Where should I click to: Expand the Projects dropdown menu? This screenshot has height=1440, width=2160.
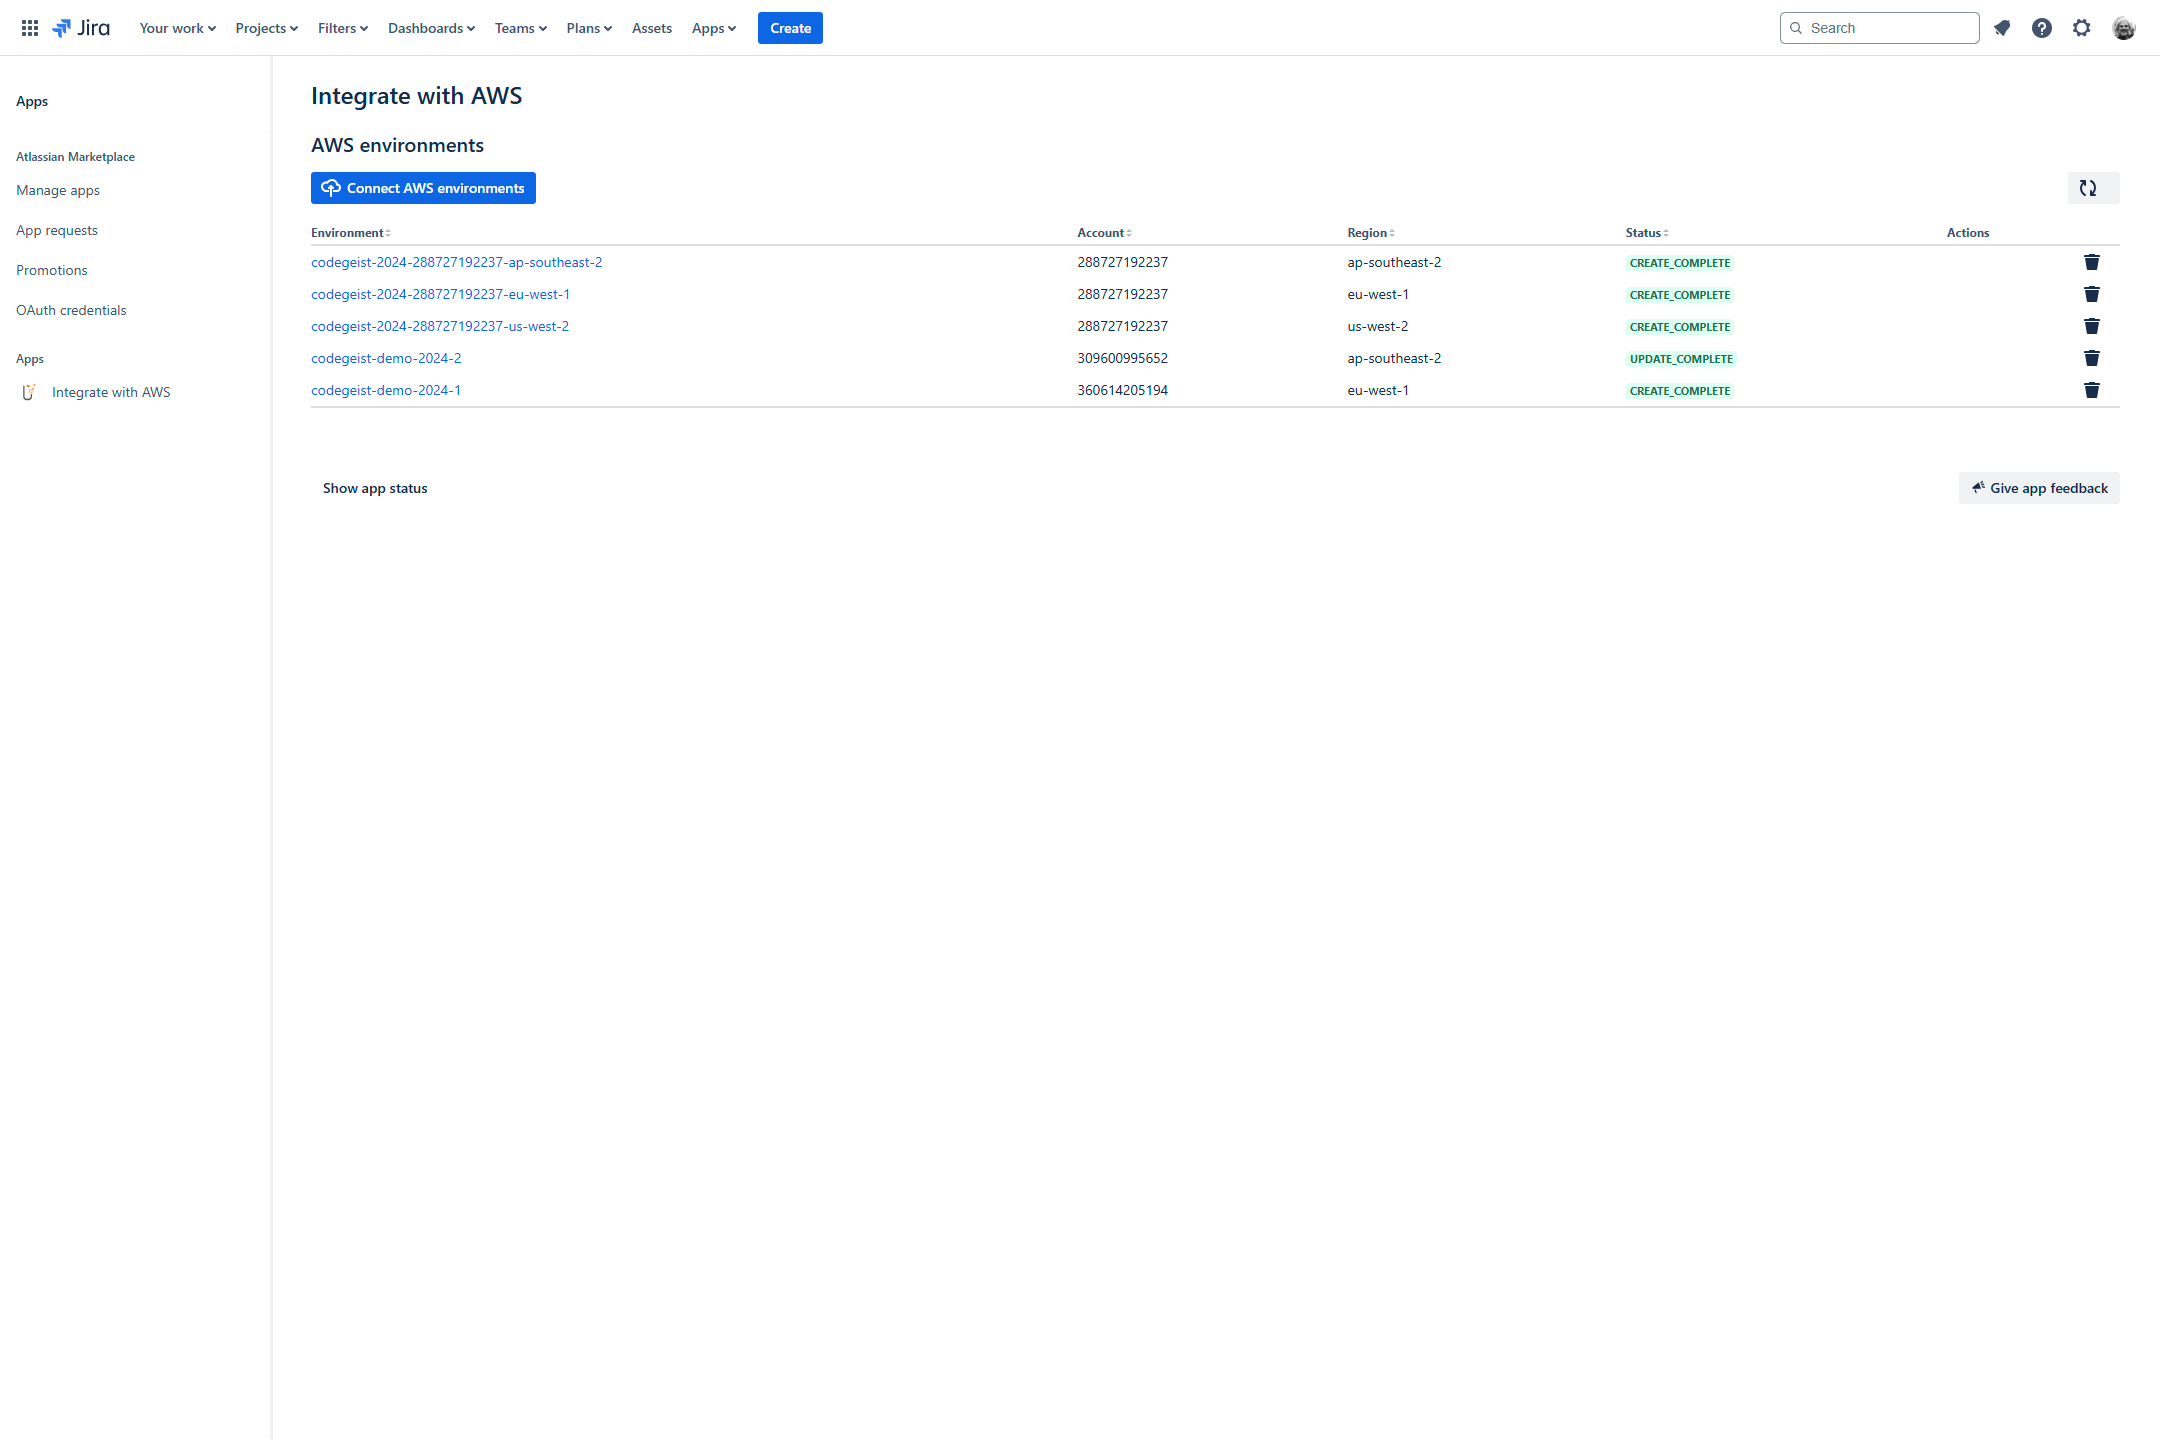[266, 28]
